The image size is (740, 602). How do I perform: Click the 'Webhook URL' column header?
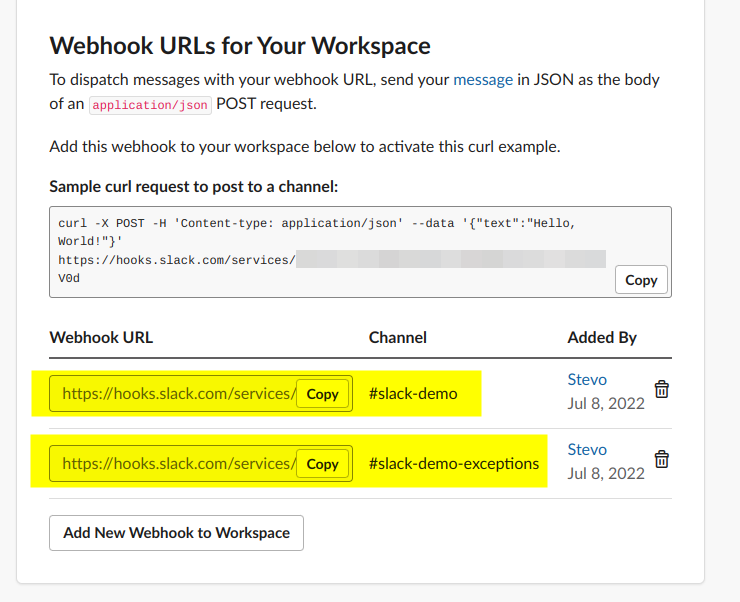[101, 337]
